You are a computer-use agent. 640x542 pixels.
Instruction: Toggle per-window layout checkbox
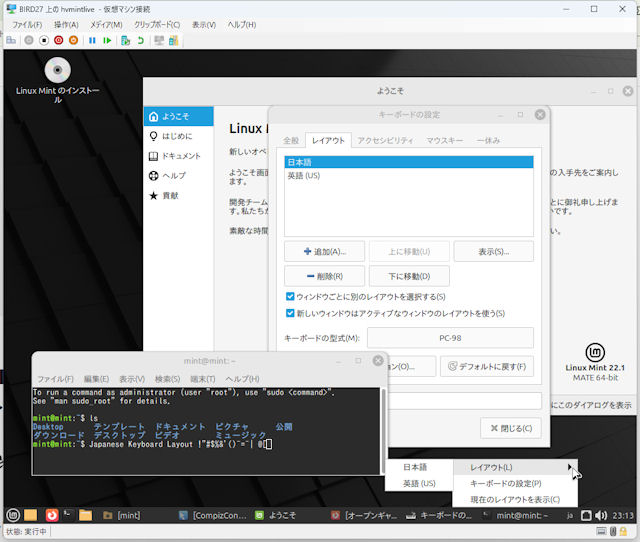point(290,296)
